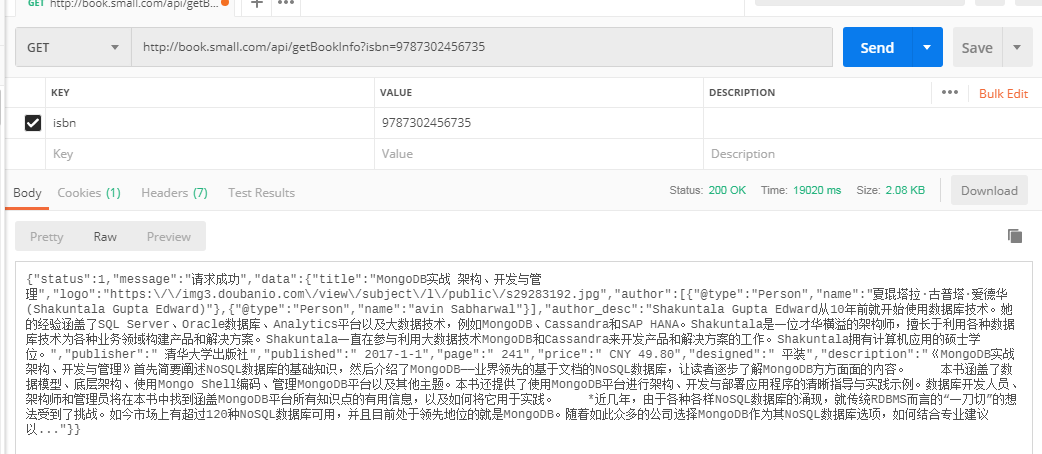This screenshot has width=1042, height=454.
Task: Click the value cell 9787302456735
Action: click(x=539, y=123)
